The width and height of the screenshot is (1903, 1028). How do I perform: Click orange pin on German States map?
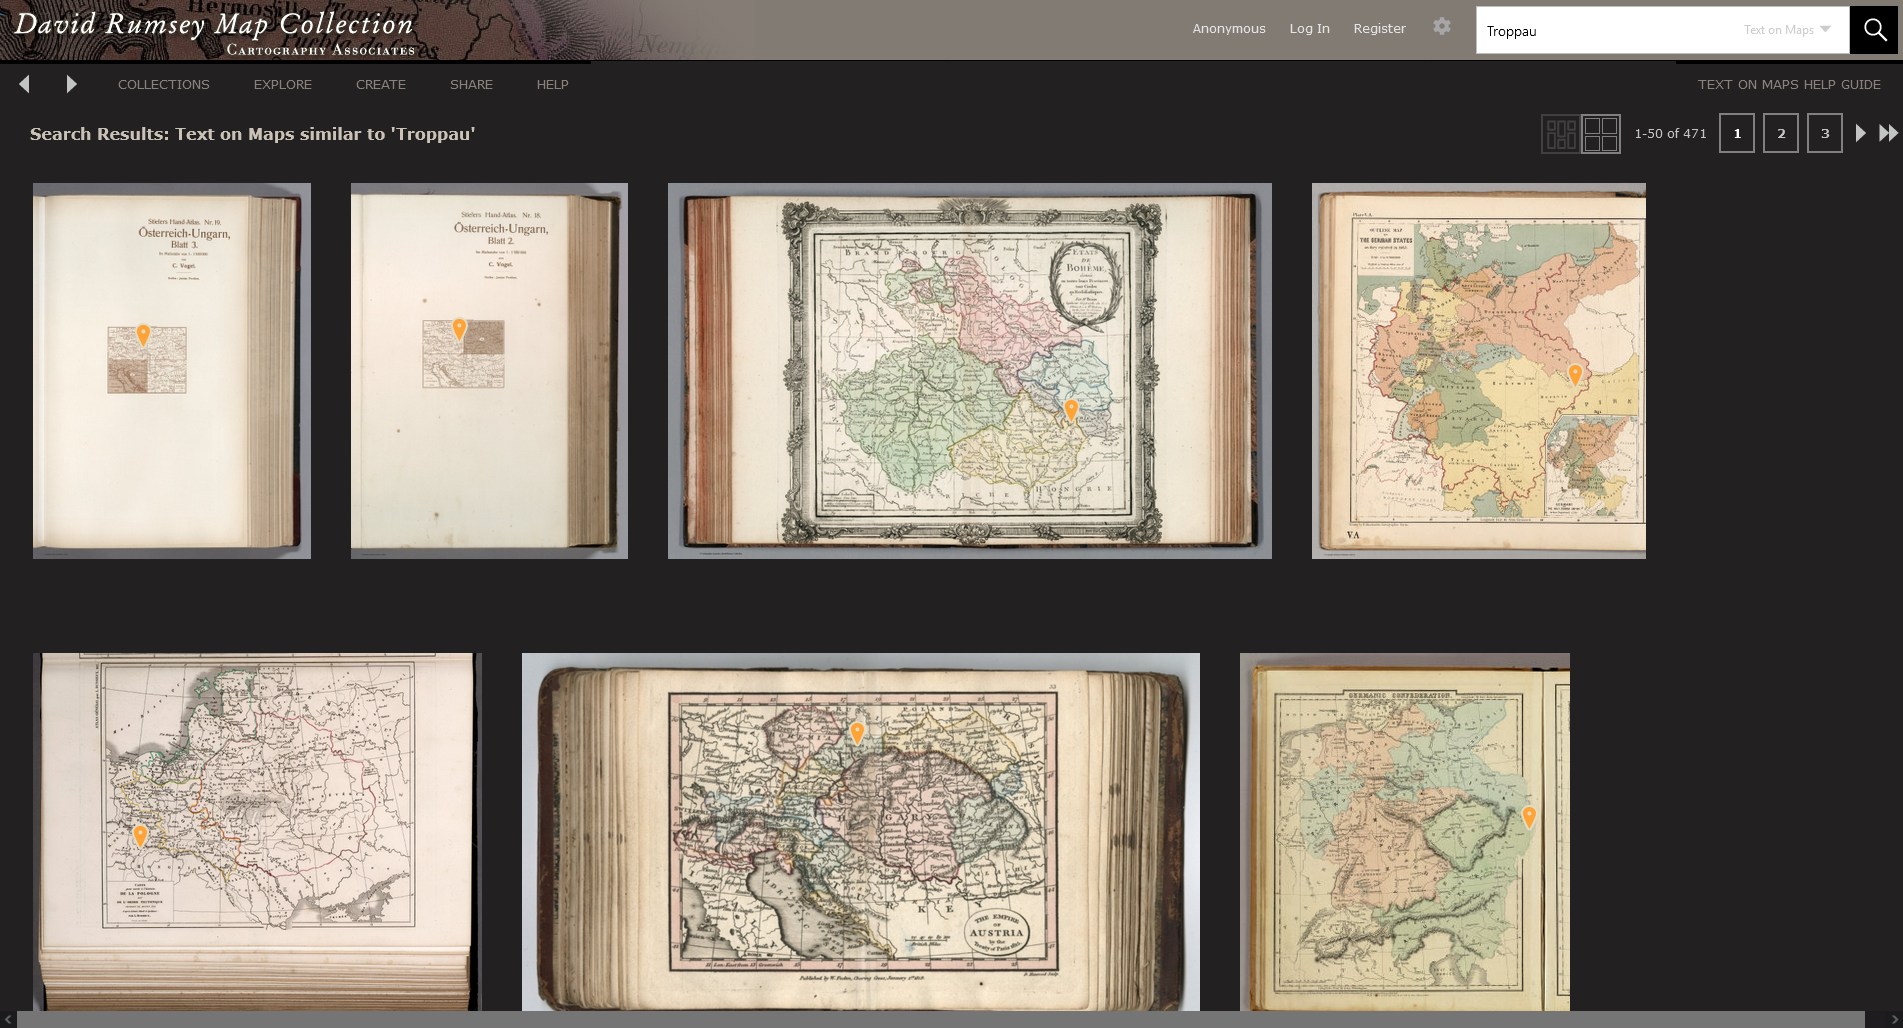click(x=1575, y=375)
